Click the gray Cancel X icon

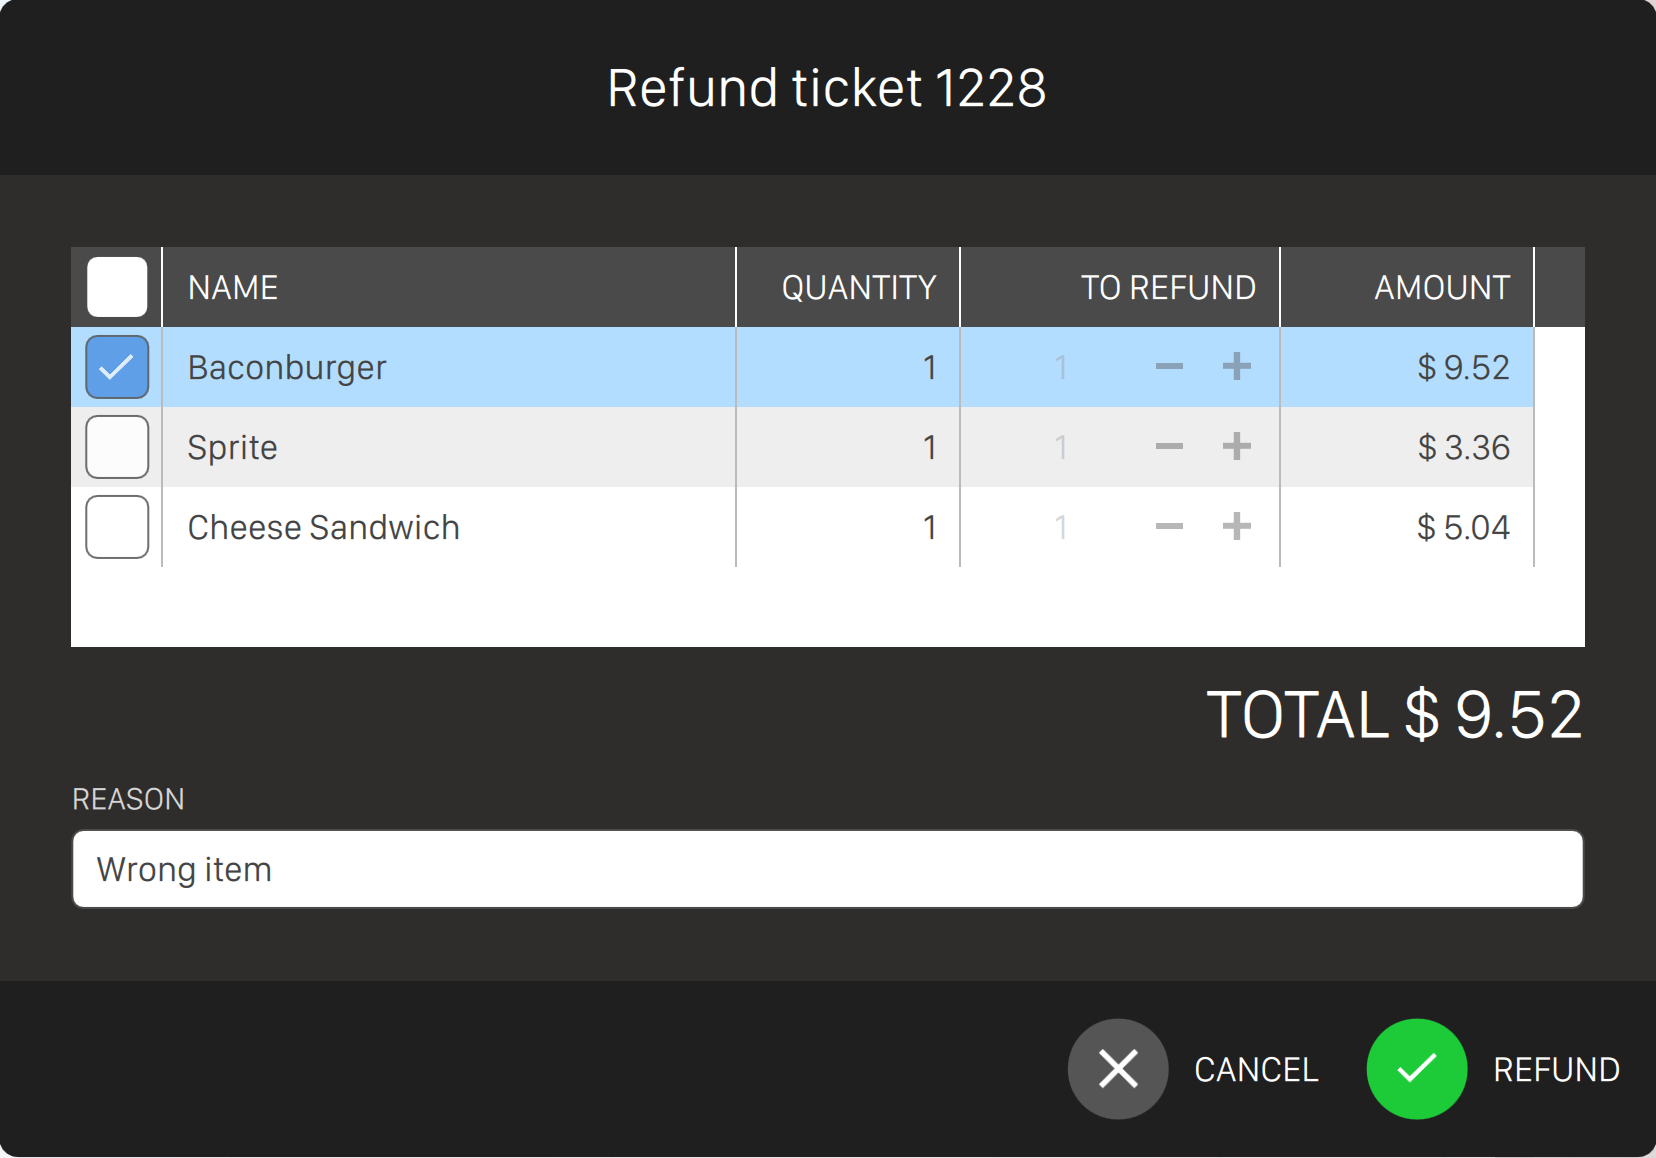[1118, 1069]
